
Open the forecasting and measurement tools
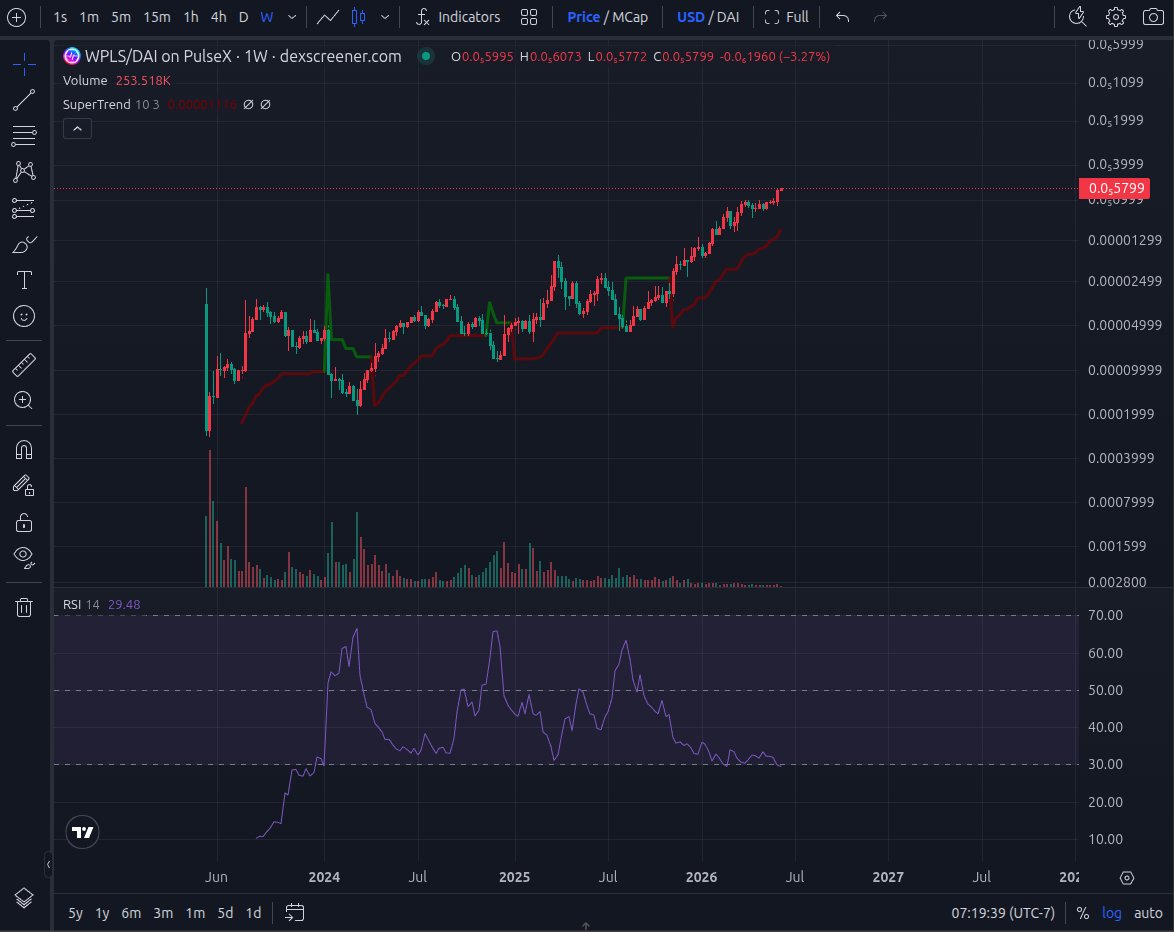click(x=24, y=207)
